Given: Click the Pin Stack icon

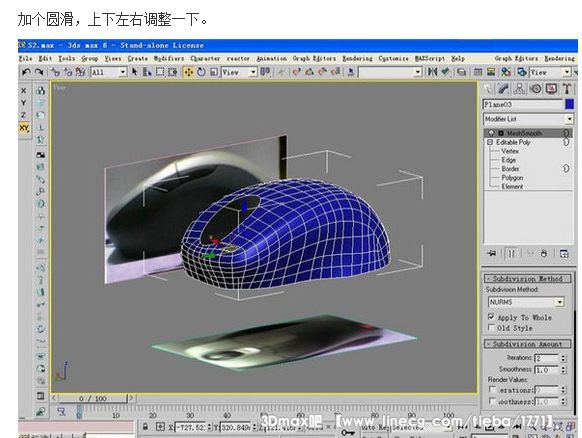Looking at the screenshot, I should coord(491,254).
